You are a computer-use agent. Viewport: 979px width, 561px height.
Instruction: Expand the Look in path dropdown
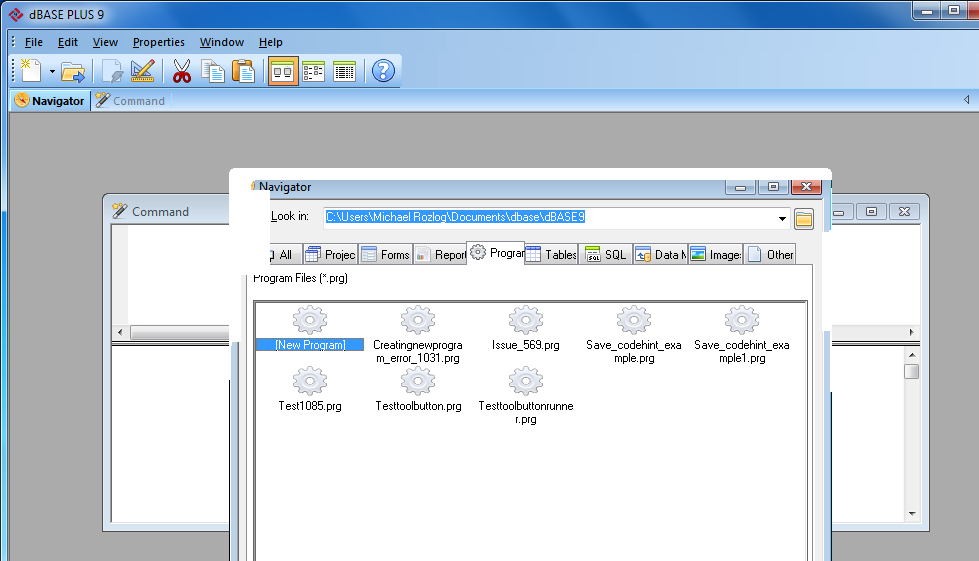(782, 218)
